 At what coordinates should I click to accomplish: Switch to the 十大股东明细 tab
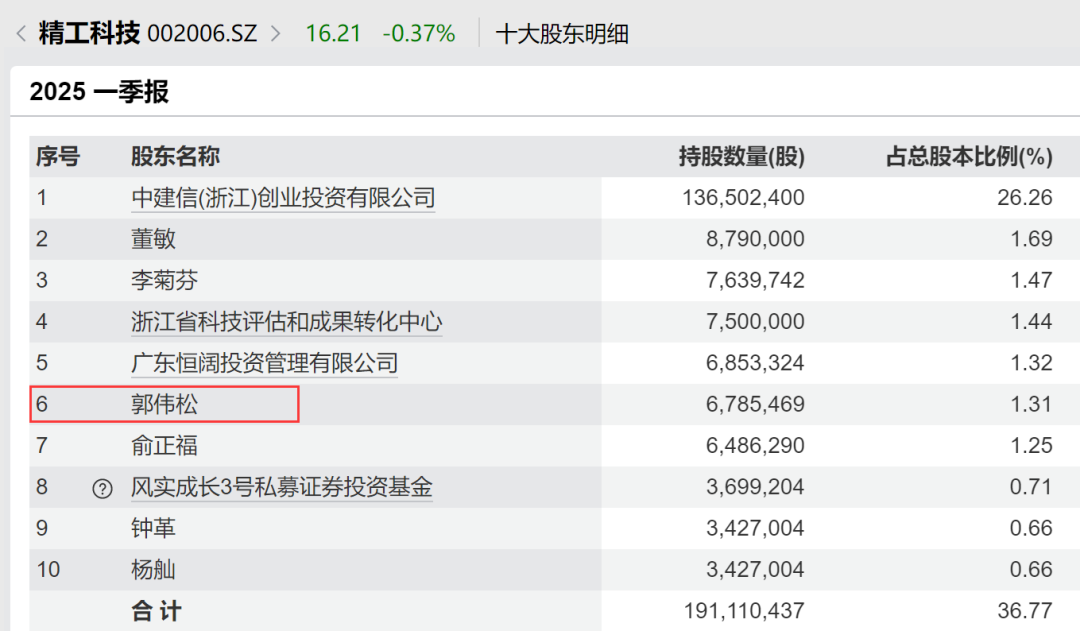click(562, 33)
